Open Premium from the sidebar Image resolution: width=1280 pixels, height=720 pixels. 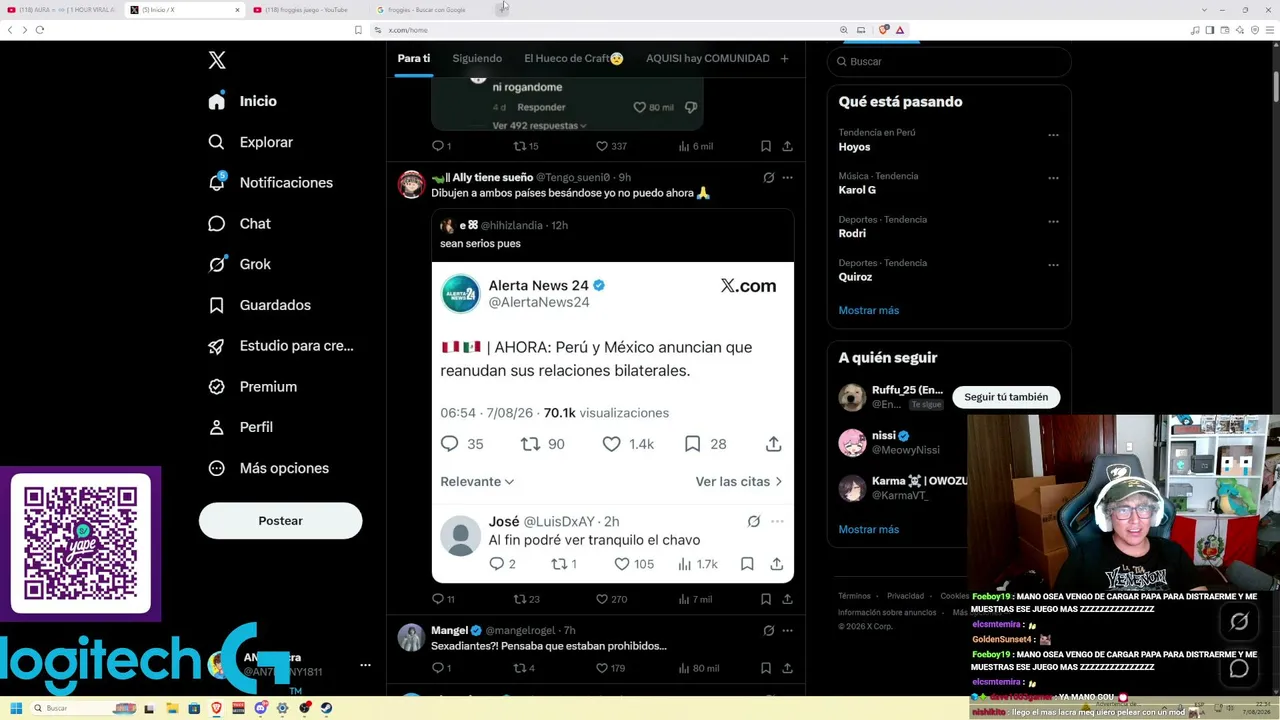pyautogui.click(x=253, y=387)
